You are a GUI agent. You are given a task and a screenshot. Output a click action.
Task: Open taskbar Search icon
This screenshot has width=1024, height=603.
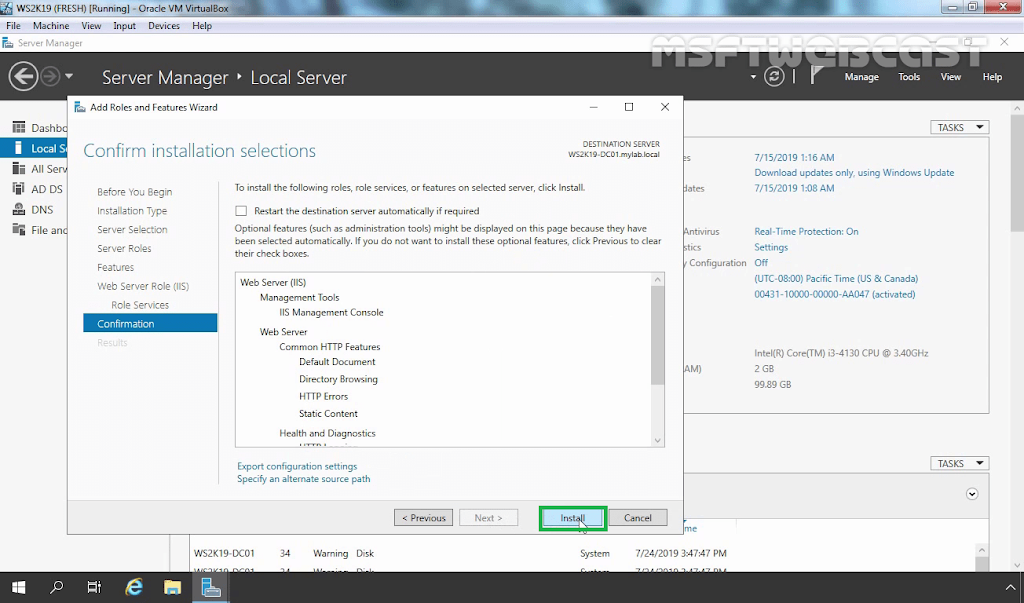coord(57,587)
